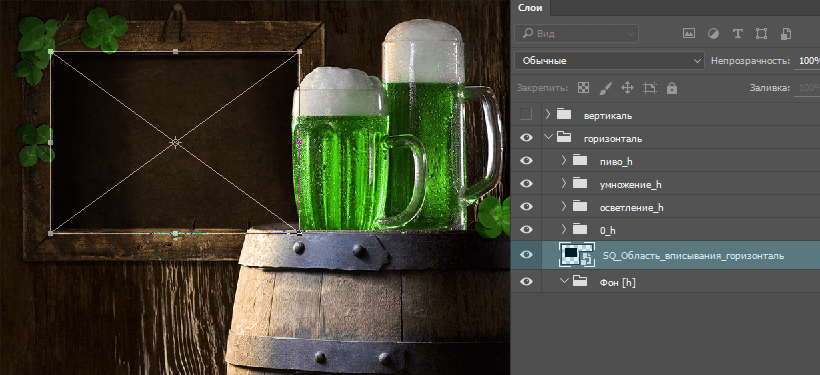Open the Вид layer filter dropdown

[x=577, y=33]
